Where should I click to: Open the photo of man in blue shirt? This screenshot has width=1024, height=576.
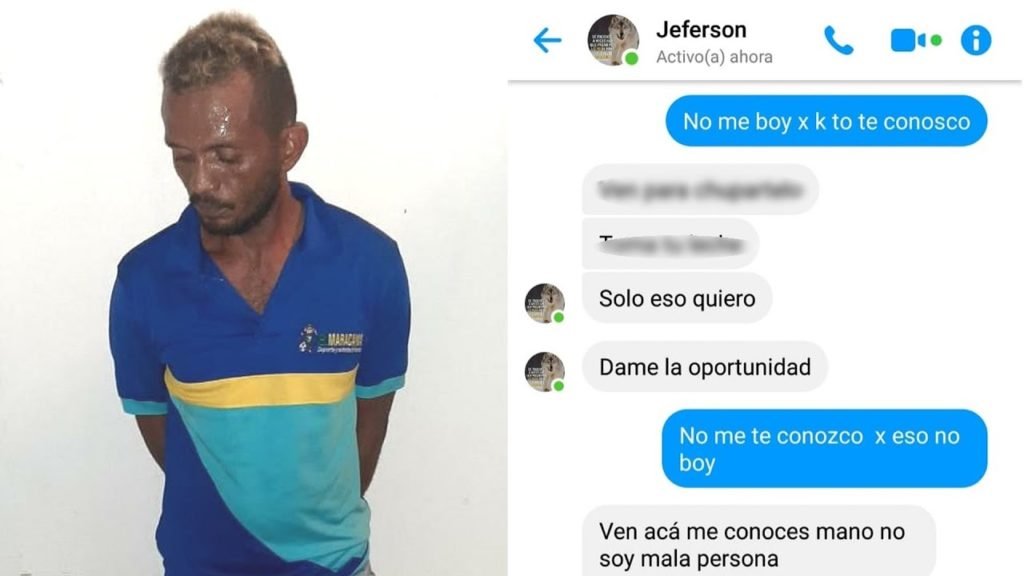253,288
